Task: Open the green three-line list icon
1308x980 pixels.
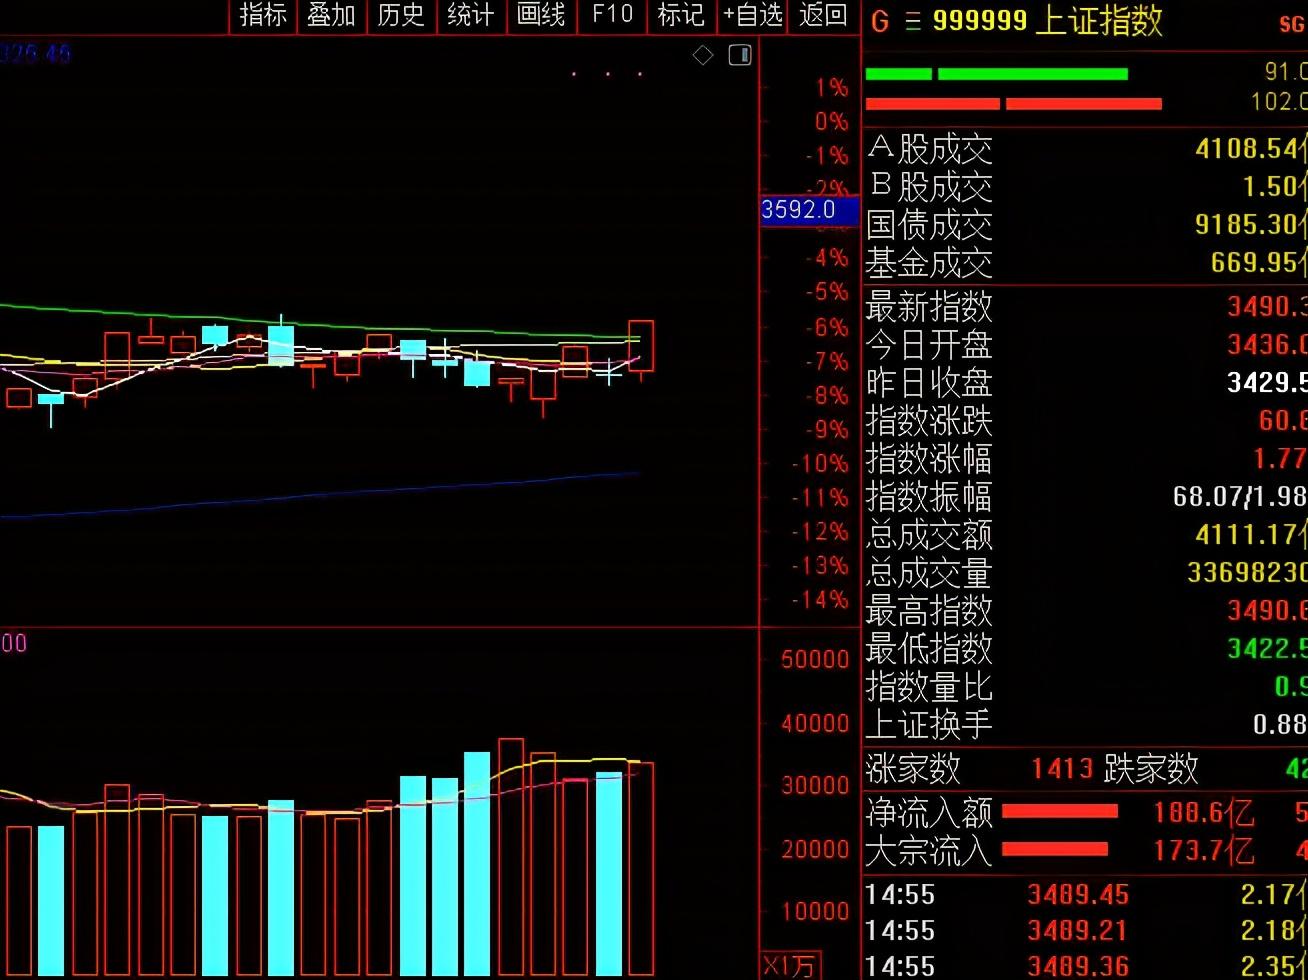Action: 912,21
